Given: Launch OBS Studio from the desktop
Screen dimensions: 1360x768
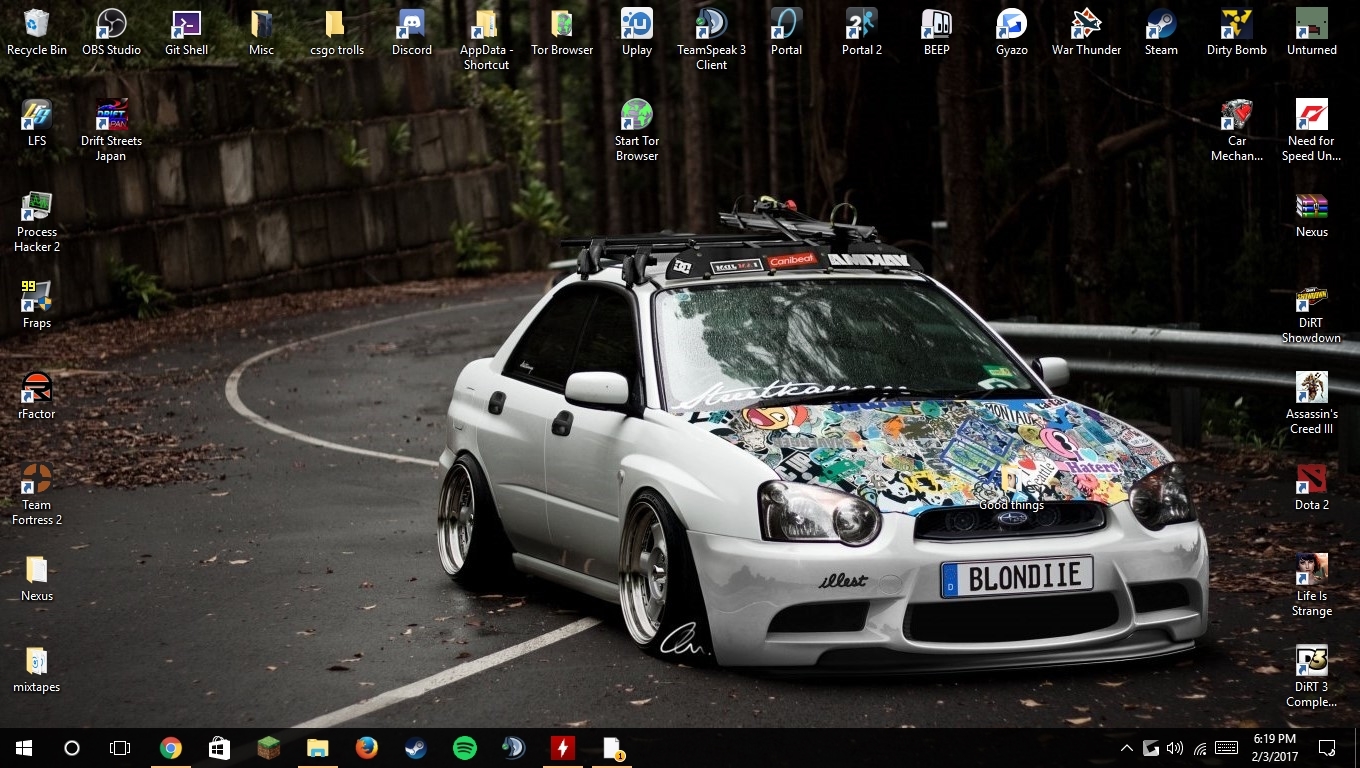Looking at the screenshot, I should click(x=111, y=31).
